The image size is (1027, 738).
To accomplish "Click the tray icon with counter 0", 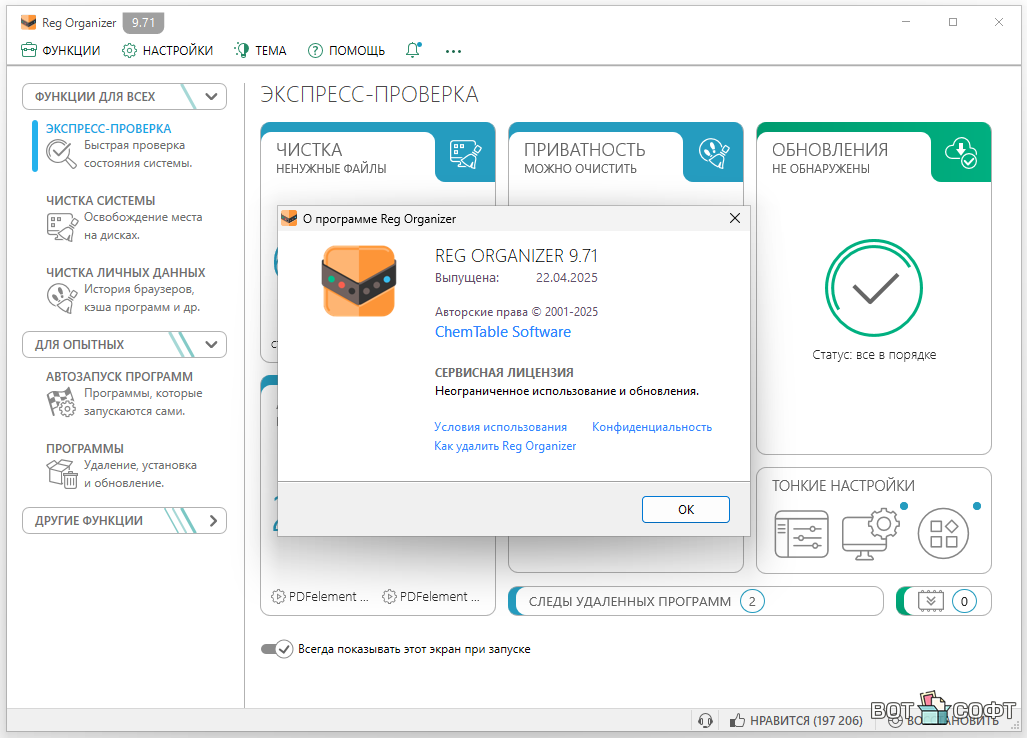I will (944, 601).
